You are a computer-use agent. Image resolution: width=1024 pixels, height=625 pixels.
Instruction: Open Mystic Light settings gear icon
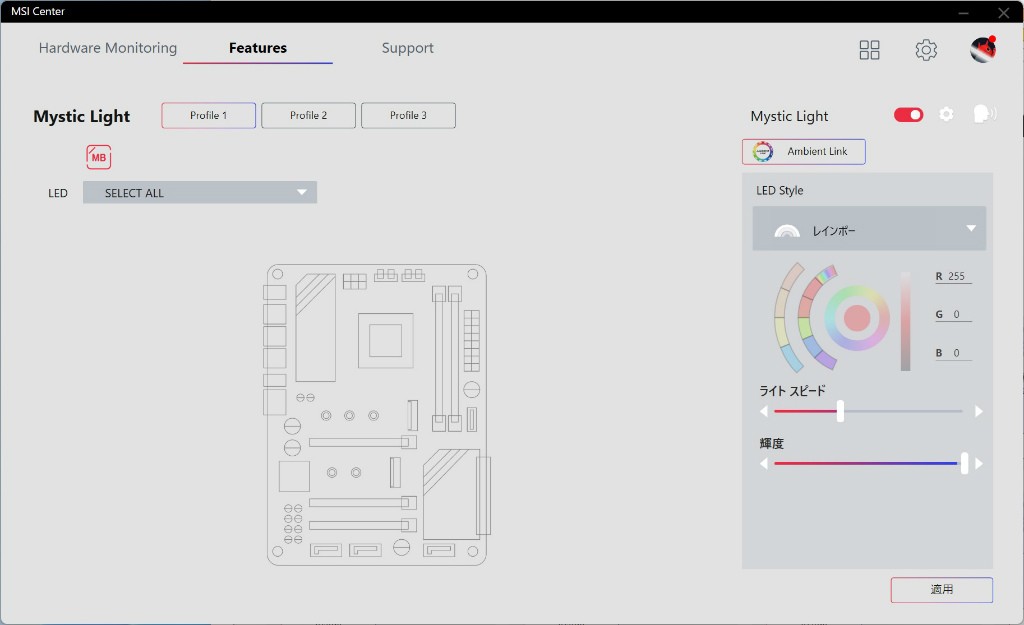point(946,115)
